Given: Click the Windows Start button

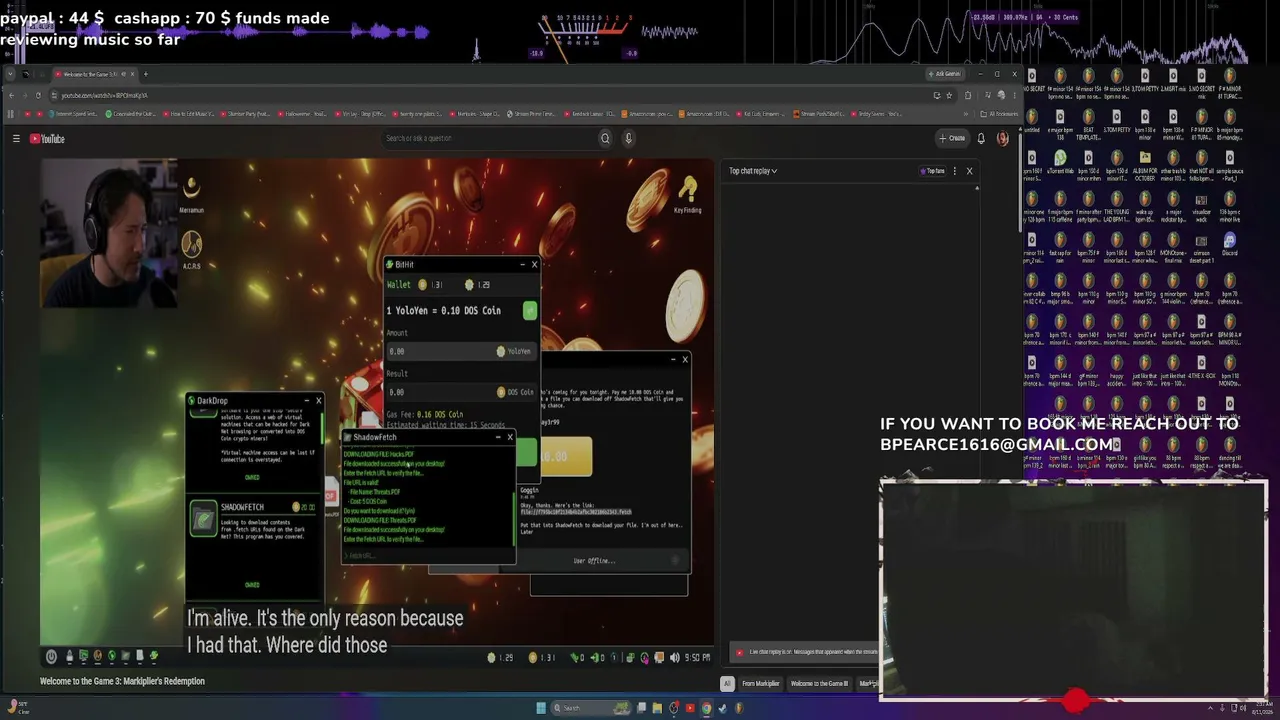Looking at the screenshot, I should pyautogui.click(x=541, y=708).
